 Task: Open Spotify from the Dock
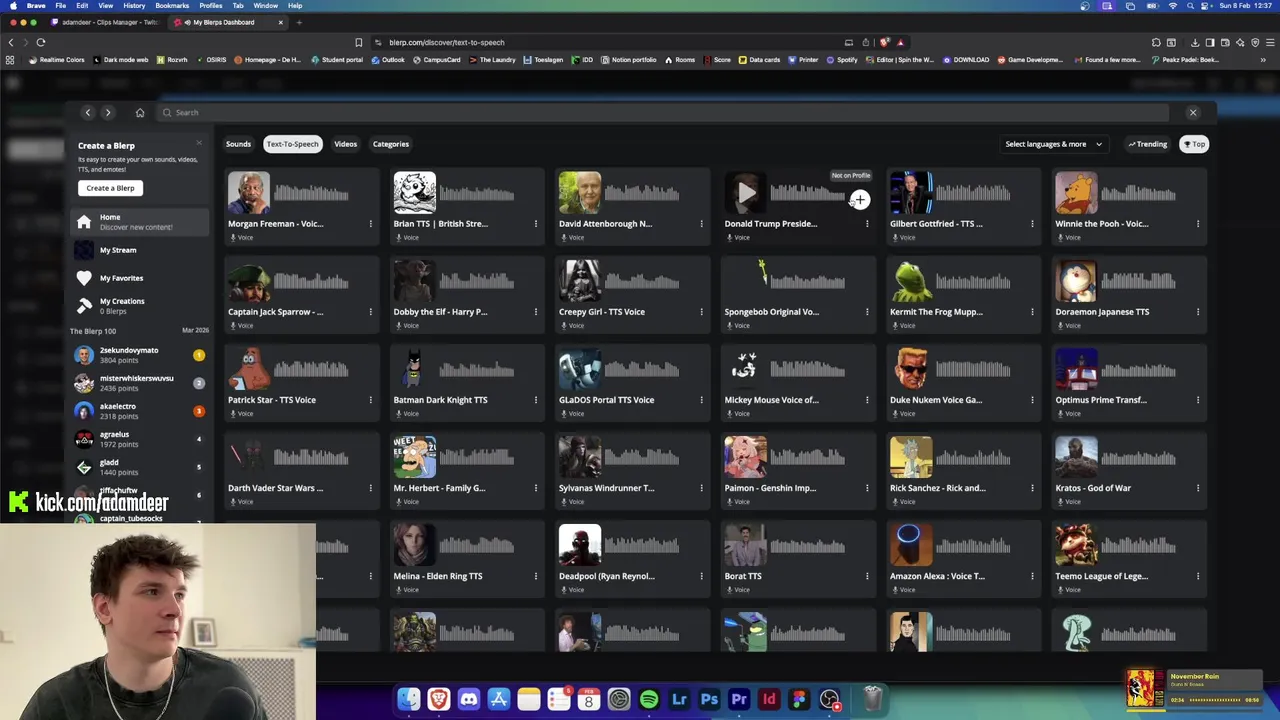pos(649,699)
